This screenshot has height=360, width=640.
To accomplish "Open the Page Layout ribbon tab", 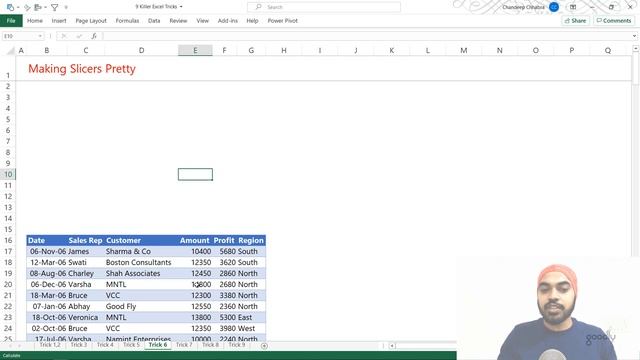I will click(91, 20).
